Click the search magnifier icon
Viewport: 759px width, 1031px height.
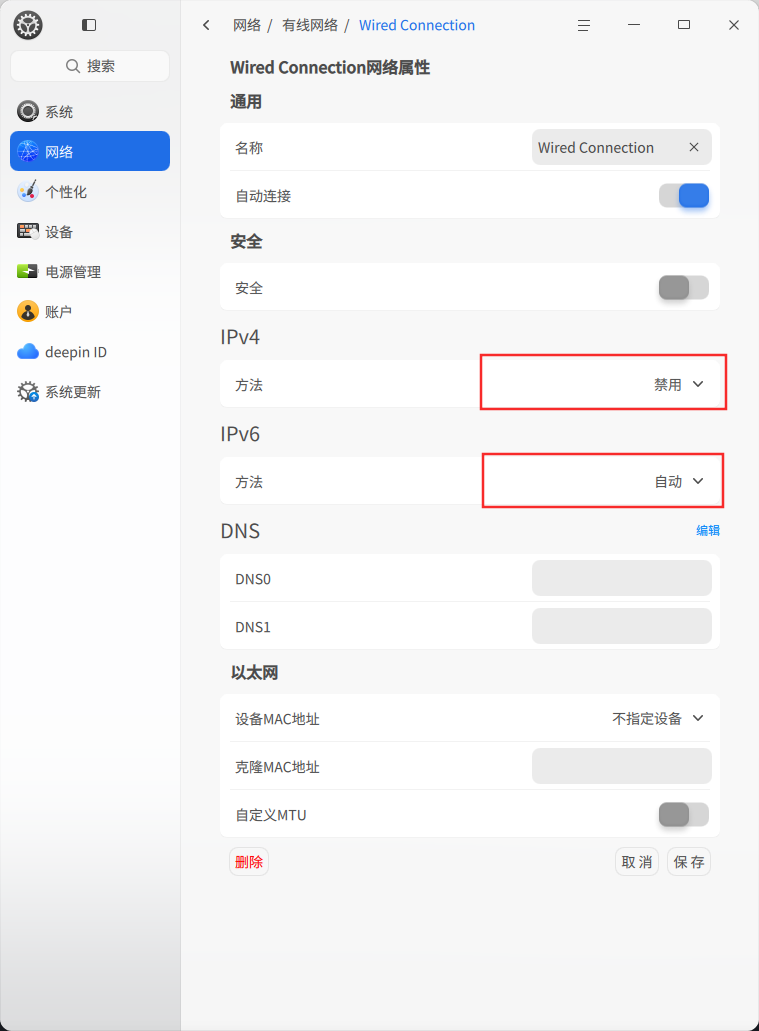(72, 66)
